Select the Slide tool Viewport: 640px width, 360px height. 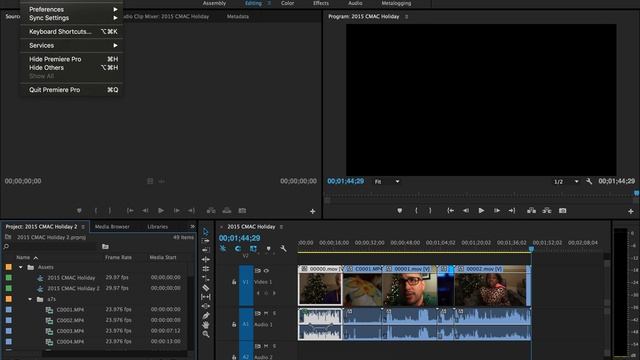(x=205, y=306)
